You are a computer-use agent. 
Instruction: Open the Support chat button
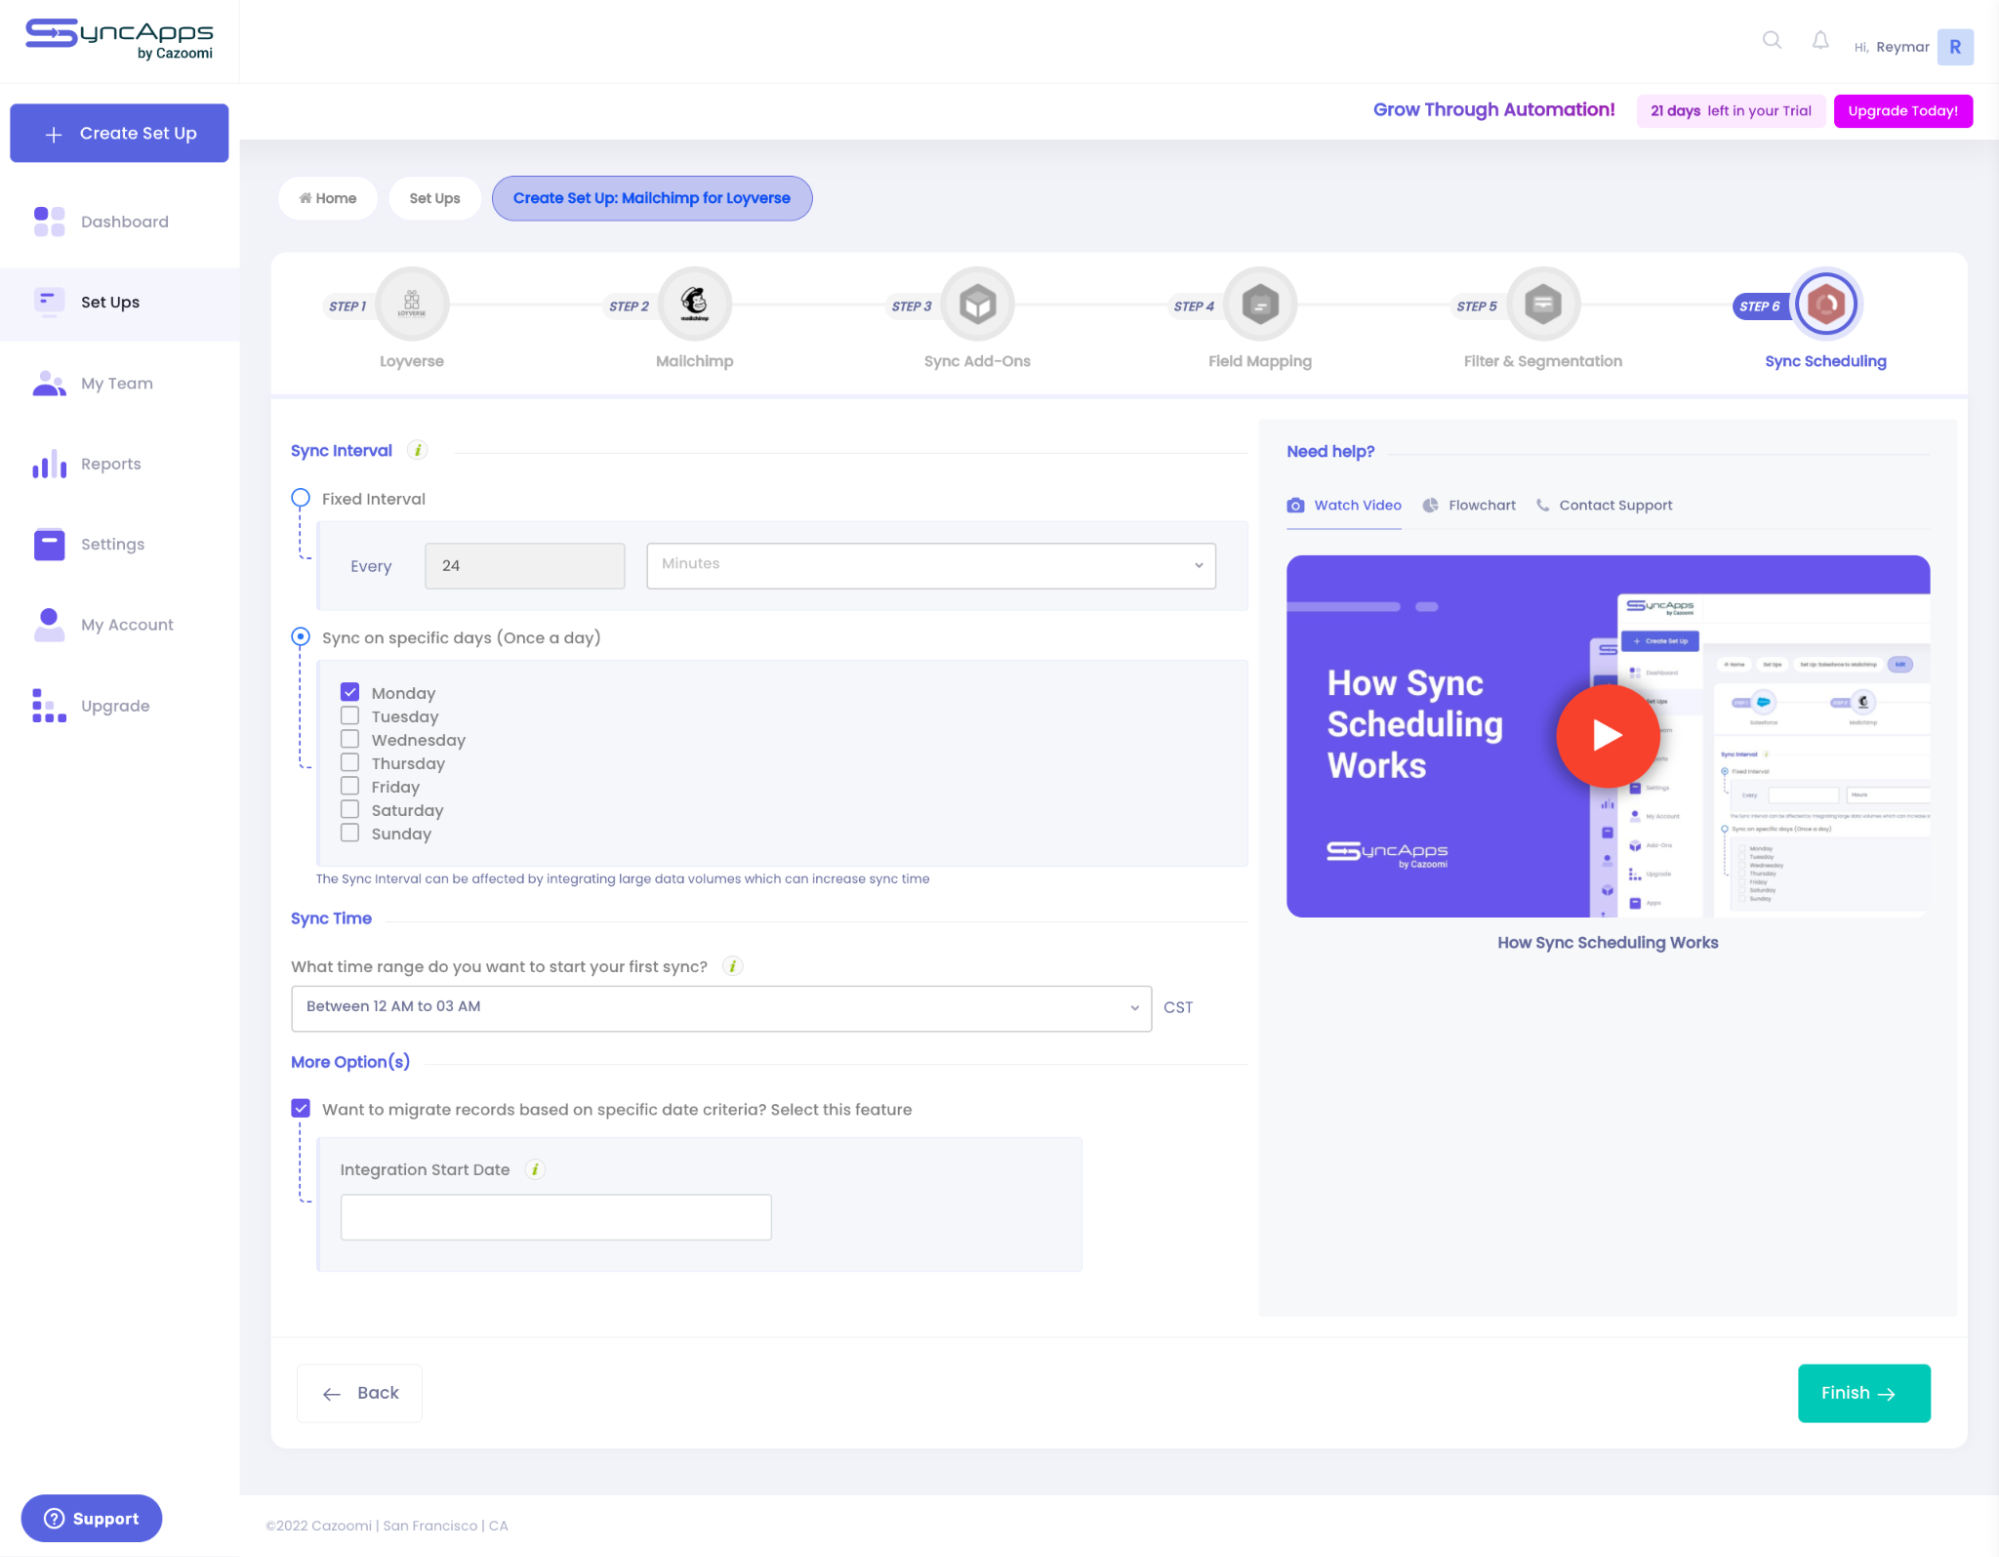pos(91,1518)
